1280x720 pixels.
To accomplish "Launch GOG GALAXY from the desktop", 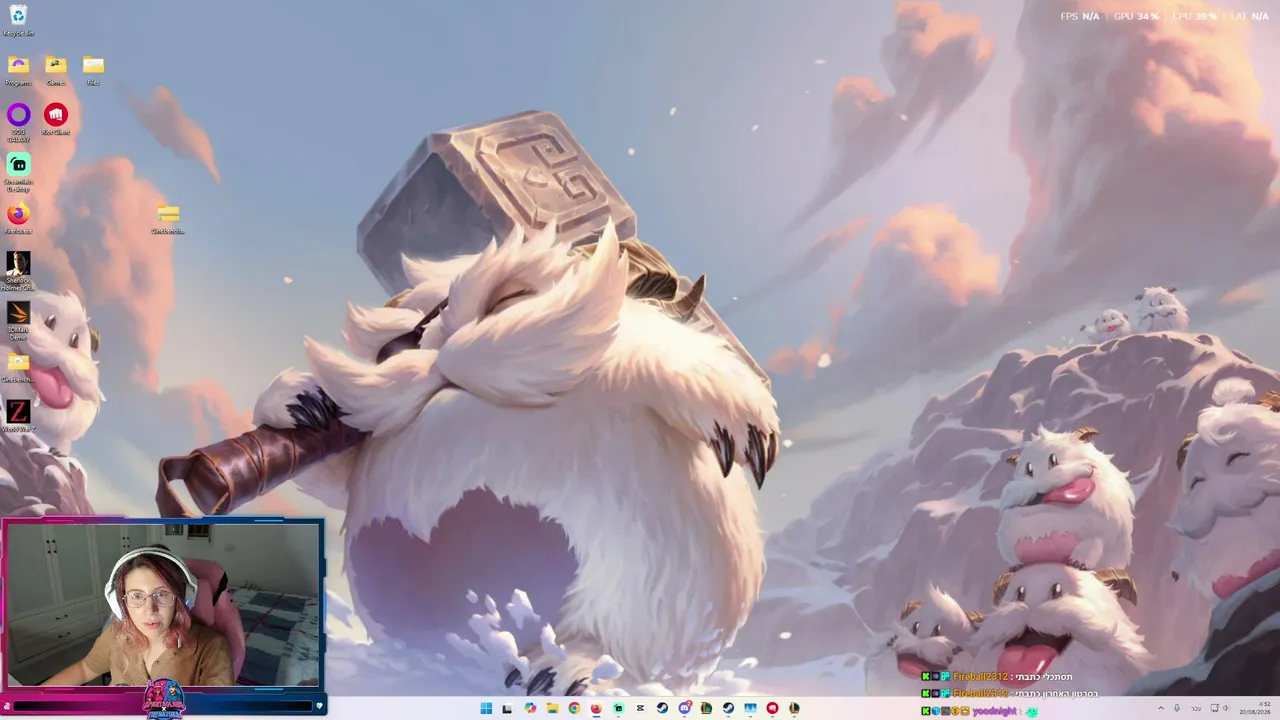I will [18, 122].
